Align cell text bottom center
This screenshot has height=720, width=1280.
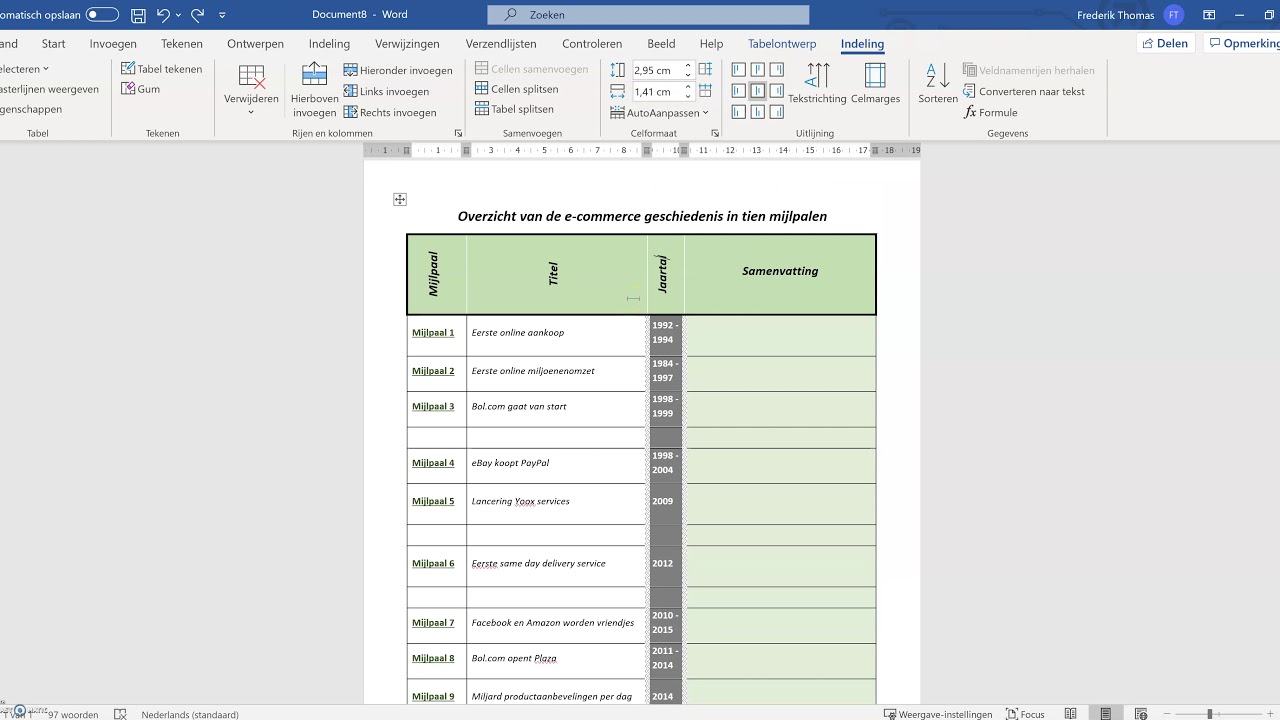point(758,112)
